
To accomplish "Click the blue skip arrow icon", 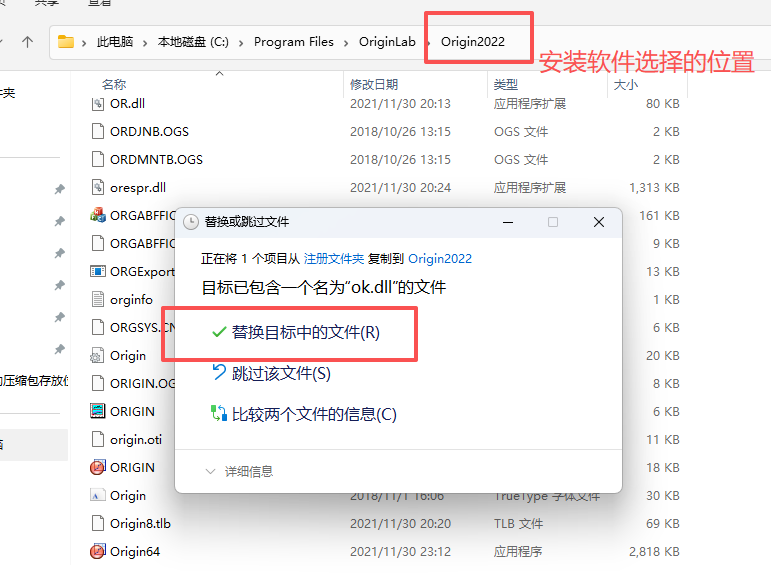I will click(219, 372).
